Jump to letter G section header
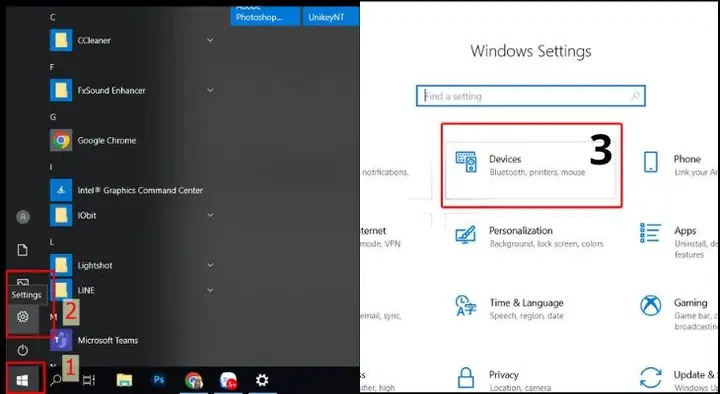The height and width of the screenshot is (394, 720). (x=53, y=117)
